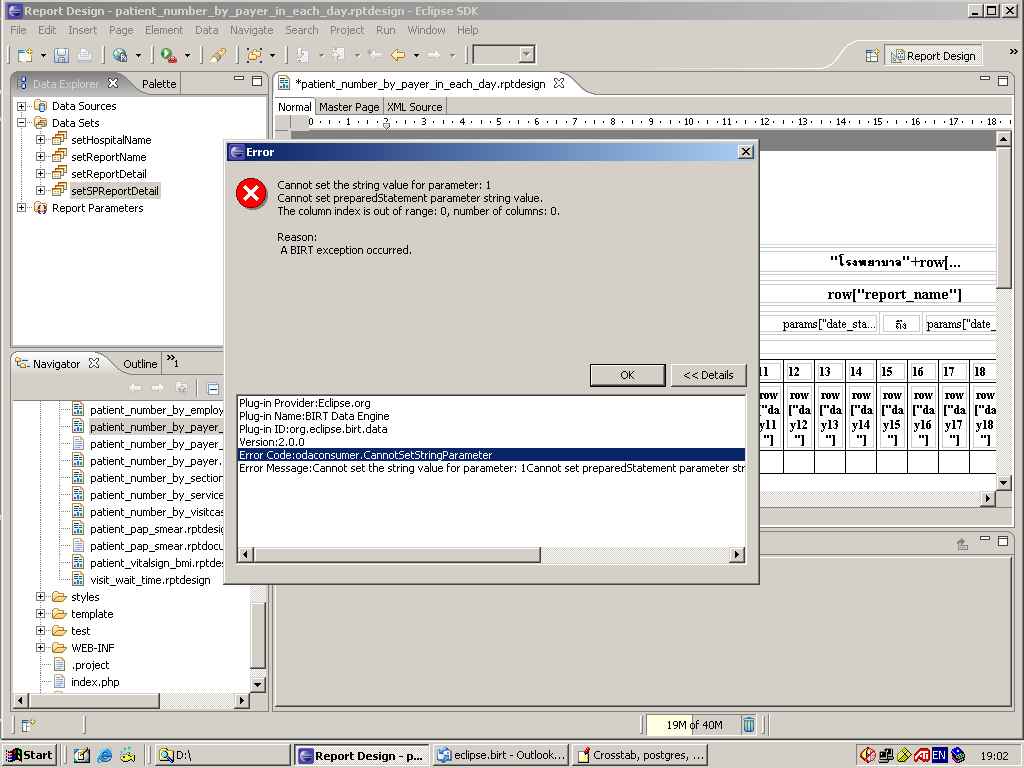Viewport: 1024px width, 768px height.
Task: Expand the Data Sources tree node
Action: [x=22, y=106]
